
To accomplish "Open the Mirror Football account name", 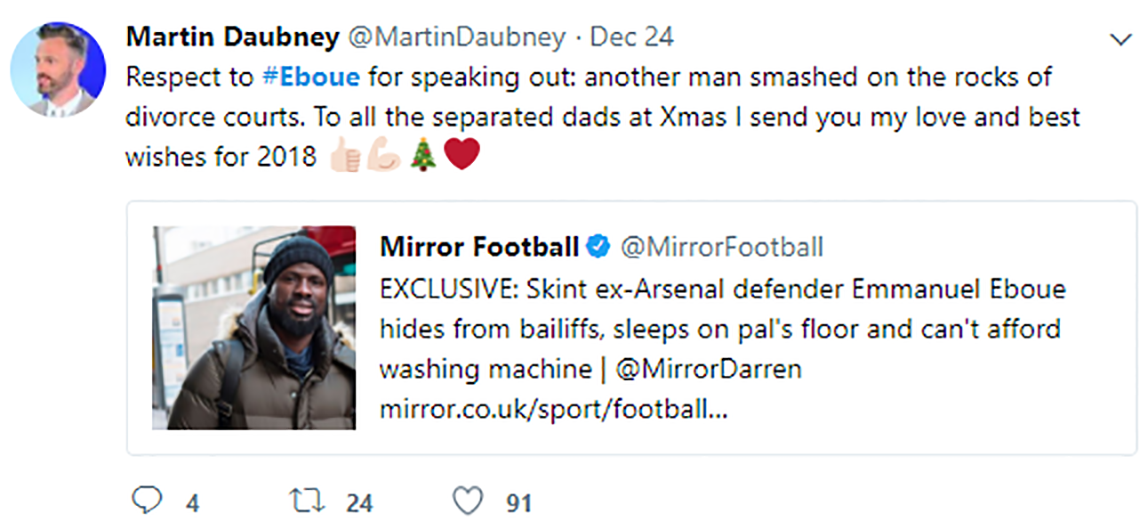I will 479,246.
